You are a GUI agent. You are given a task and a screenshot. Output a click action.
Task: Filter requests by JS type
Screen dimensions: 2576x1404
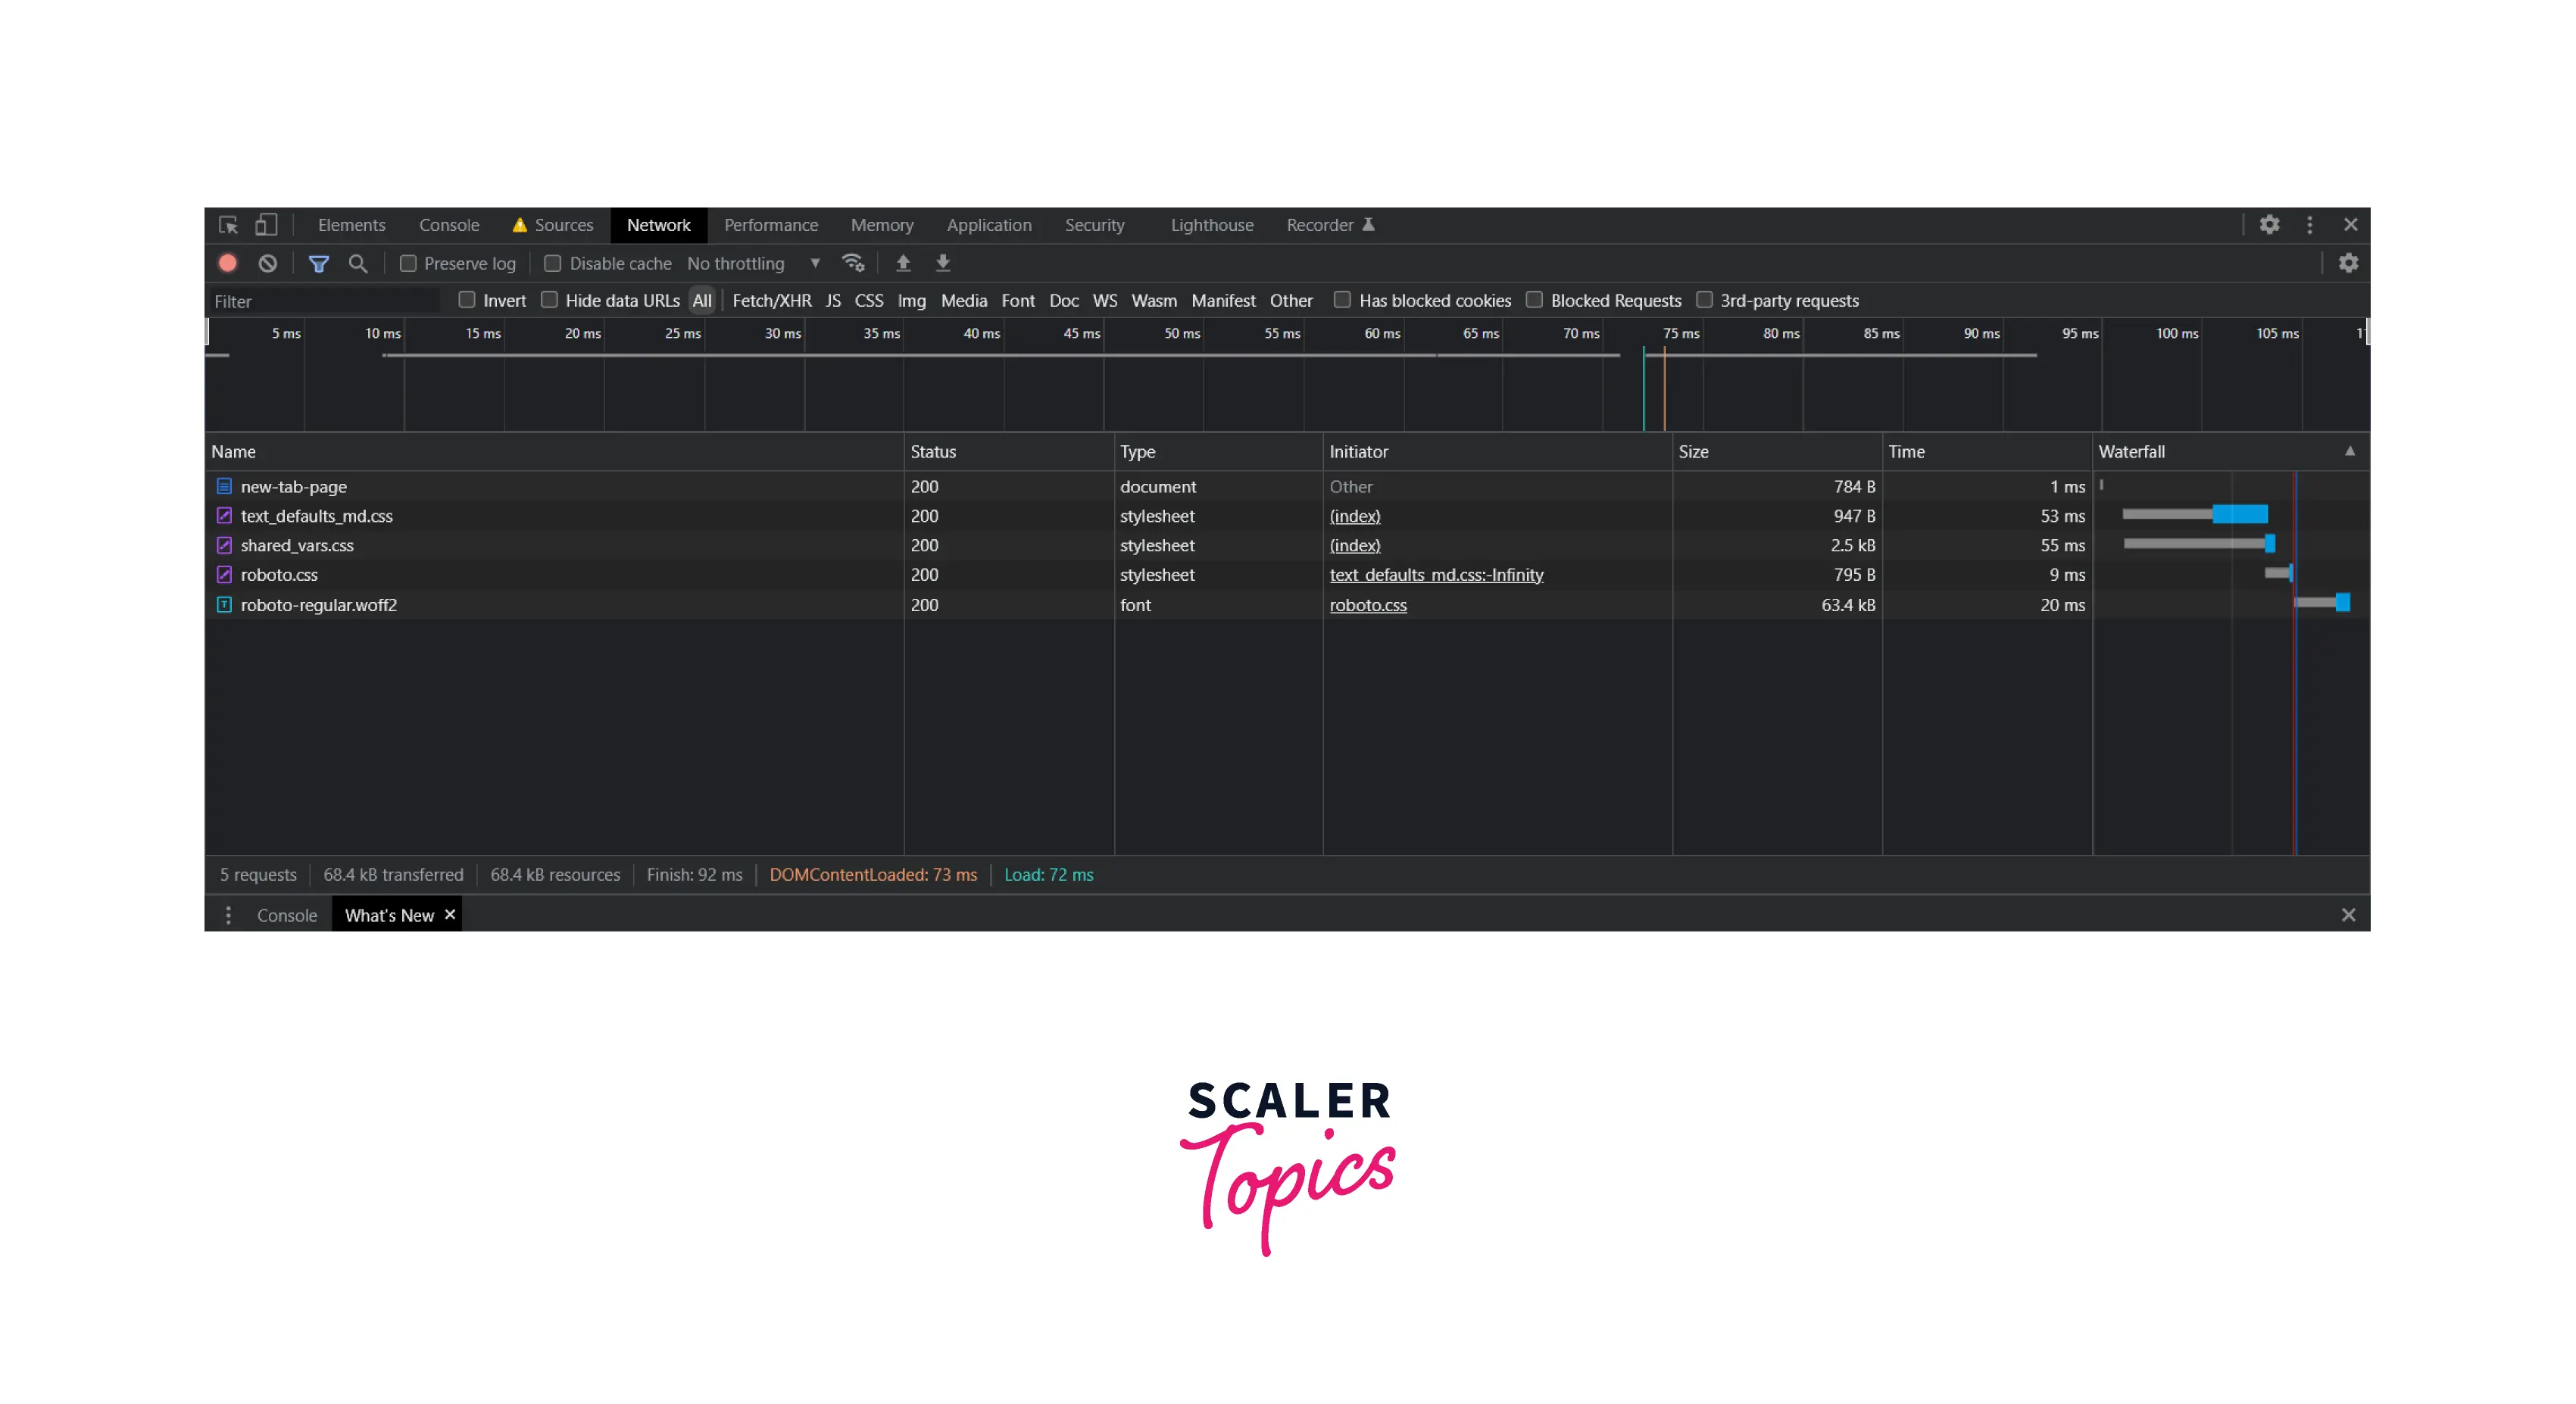click(x=832, y=300)
